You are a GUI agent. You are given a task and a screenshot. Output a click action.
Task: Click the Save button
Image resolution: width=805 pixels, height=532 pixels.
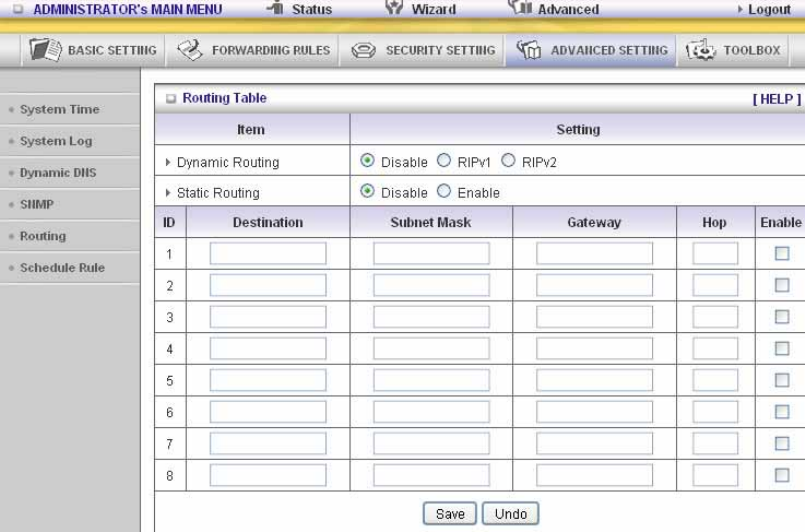pyautogui.click(x=450, y=514)
